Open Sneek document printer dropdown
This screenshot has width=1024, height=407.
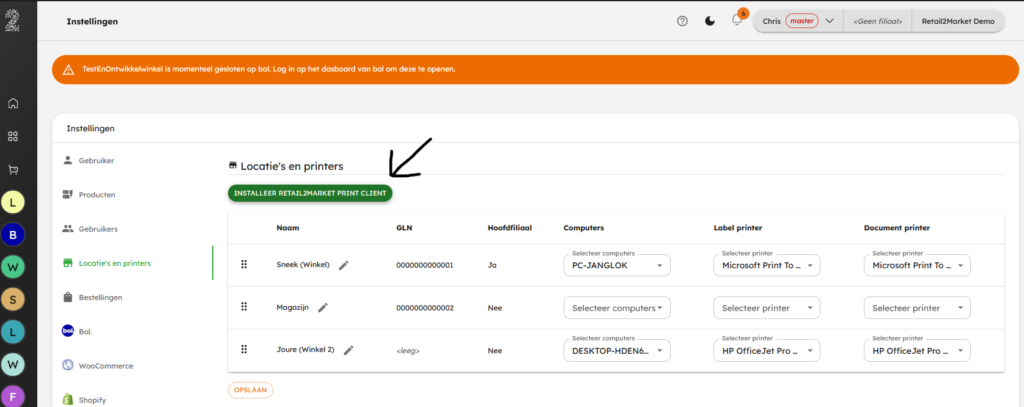tap(917, 265)
